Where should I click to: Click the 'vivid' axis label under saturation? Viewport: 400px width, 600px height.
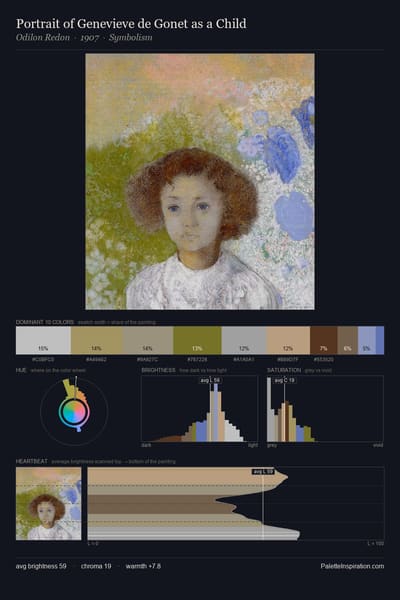tap(378, 445)
